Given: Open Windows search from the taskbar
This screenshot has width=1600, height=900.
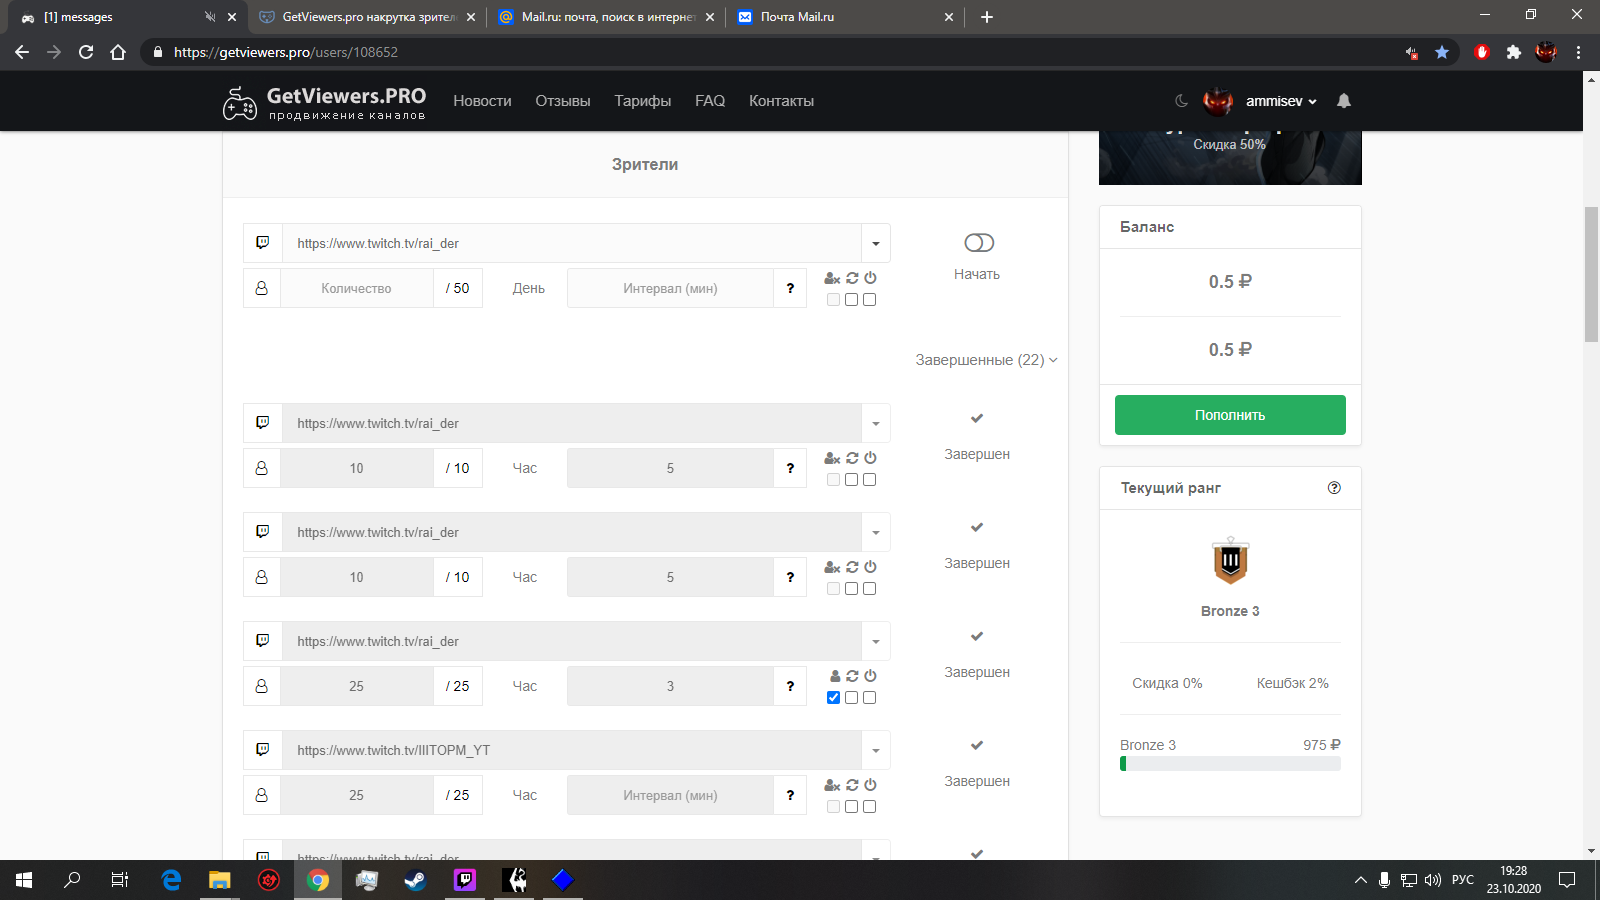Looking at the screenshot, I should point(72,880).
